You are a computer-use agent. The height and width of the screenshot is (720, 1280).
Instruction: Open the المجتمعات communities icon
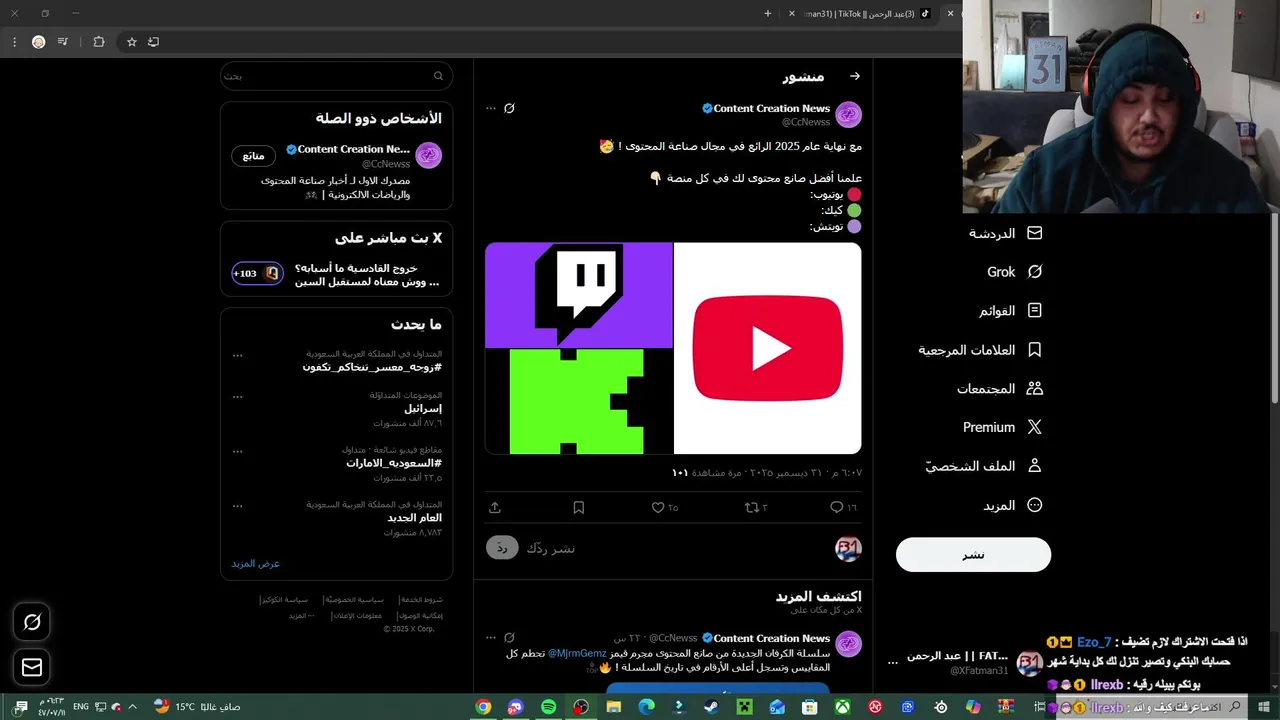[x=1035, y=388]
